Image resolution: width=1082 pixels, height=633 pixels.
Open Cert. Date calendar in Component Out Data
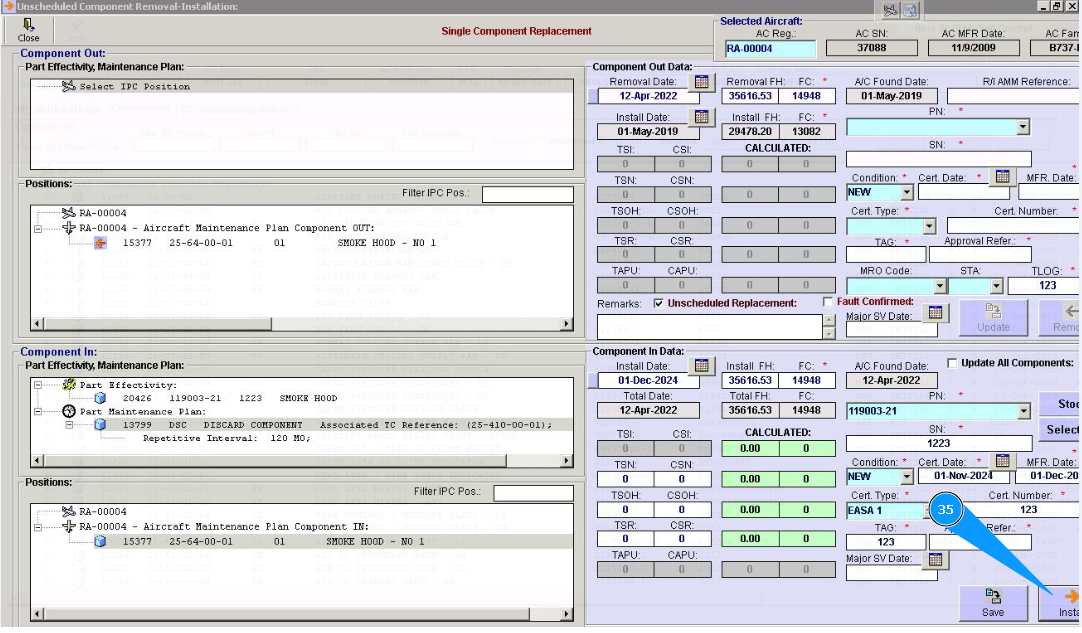coord(1001,177)
